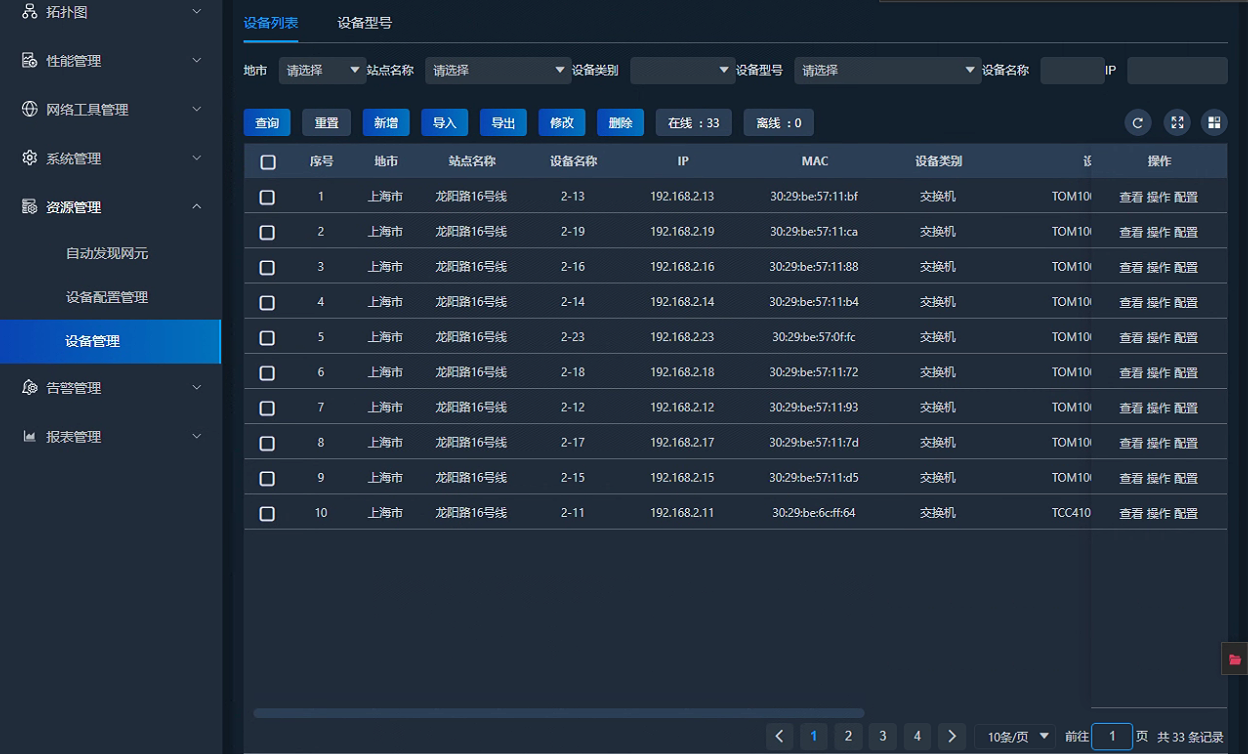This screenshot has width=1248, height=754.
Task: Click 查看 for device 2-13 row
Action: 1131,197
